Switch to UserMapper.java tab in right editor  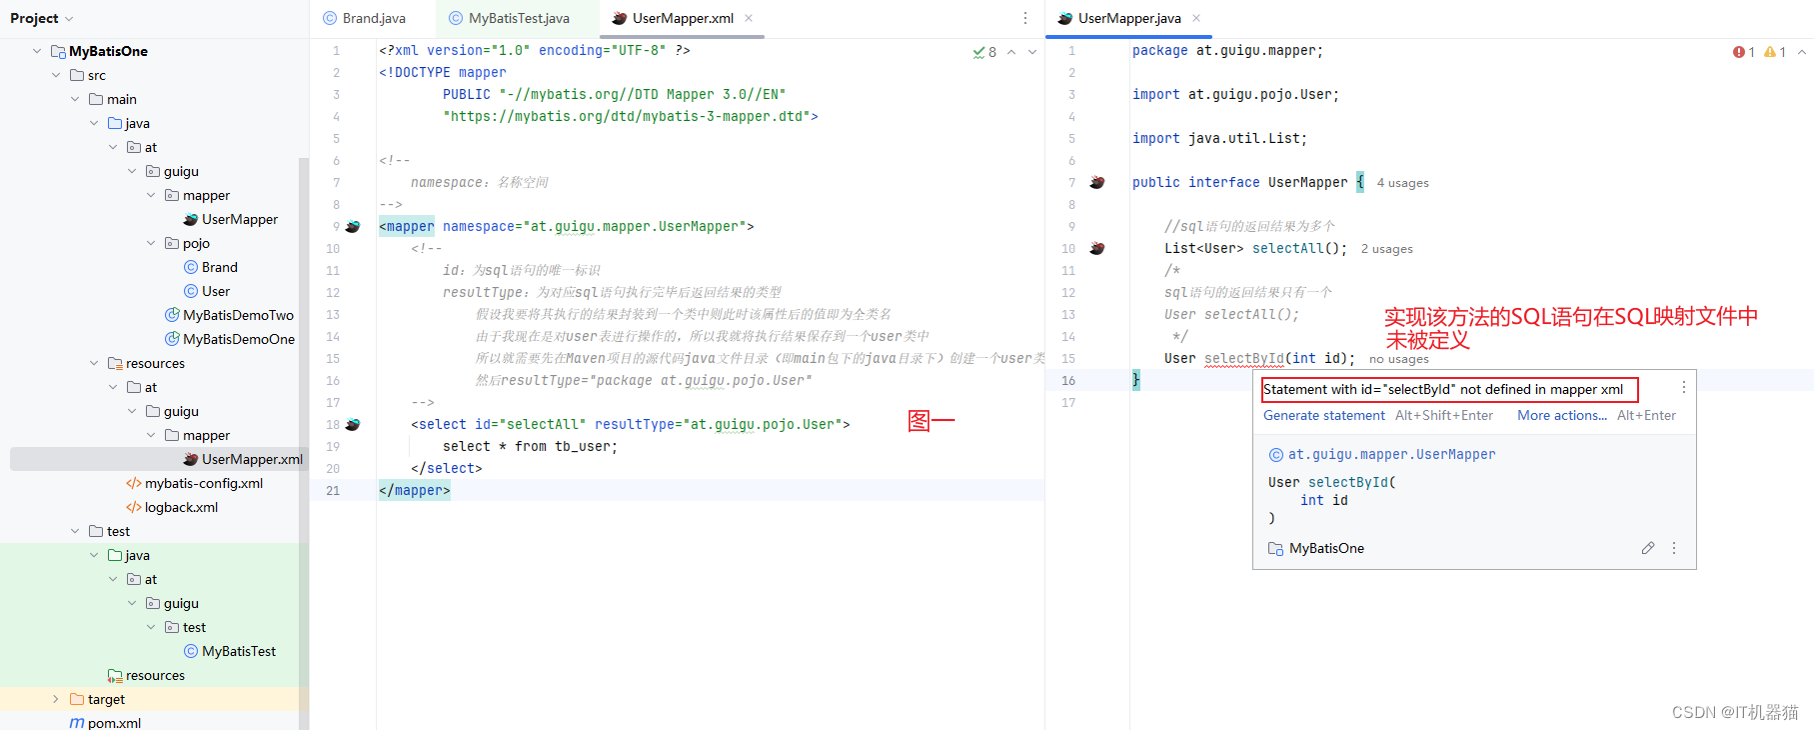click(1120, 18)
